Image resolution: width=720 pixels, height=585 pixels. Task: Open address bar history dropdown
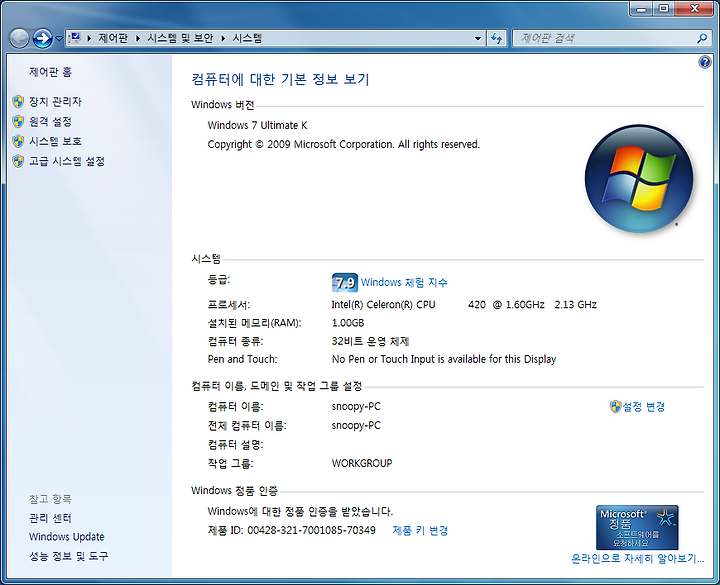click(x=478, y=39)
